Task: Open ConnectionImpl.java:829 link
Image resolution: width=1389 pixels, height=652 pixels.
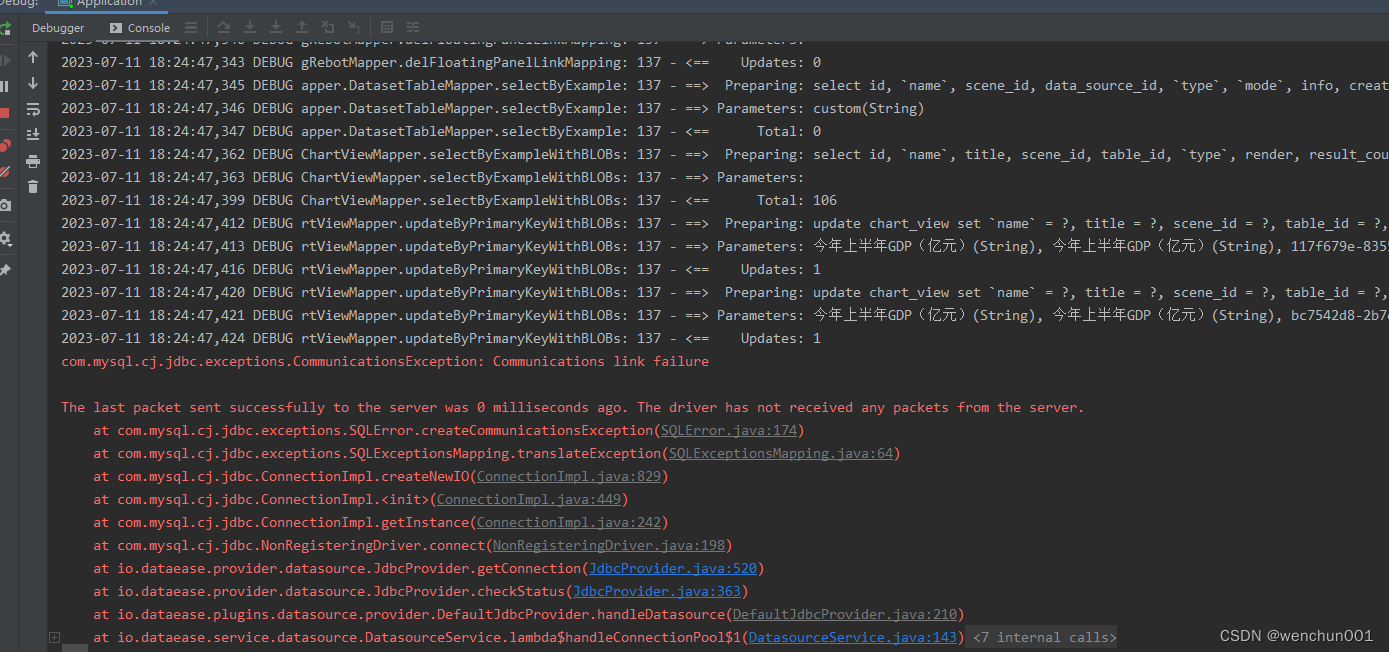Action: (569, 477)
